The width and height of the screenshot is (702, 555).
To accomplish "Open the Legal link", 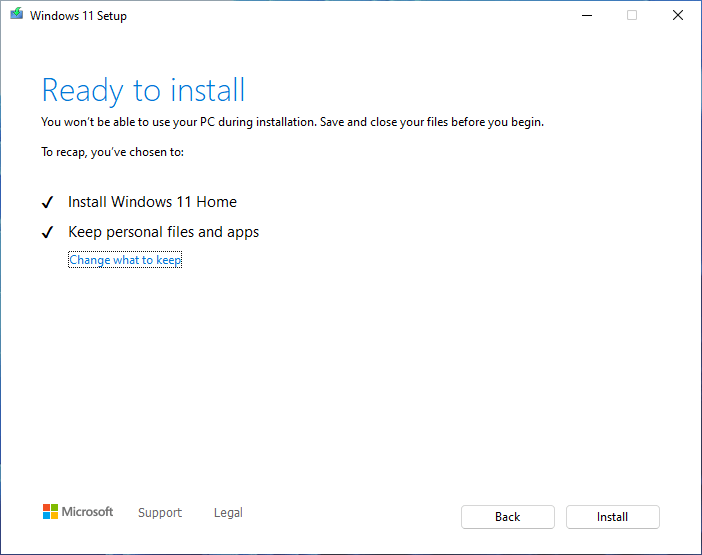I will (228, 512).
